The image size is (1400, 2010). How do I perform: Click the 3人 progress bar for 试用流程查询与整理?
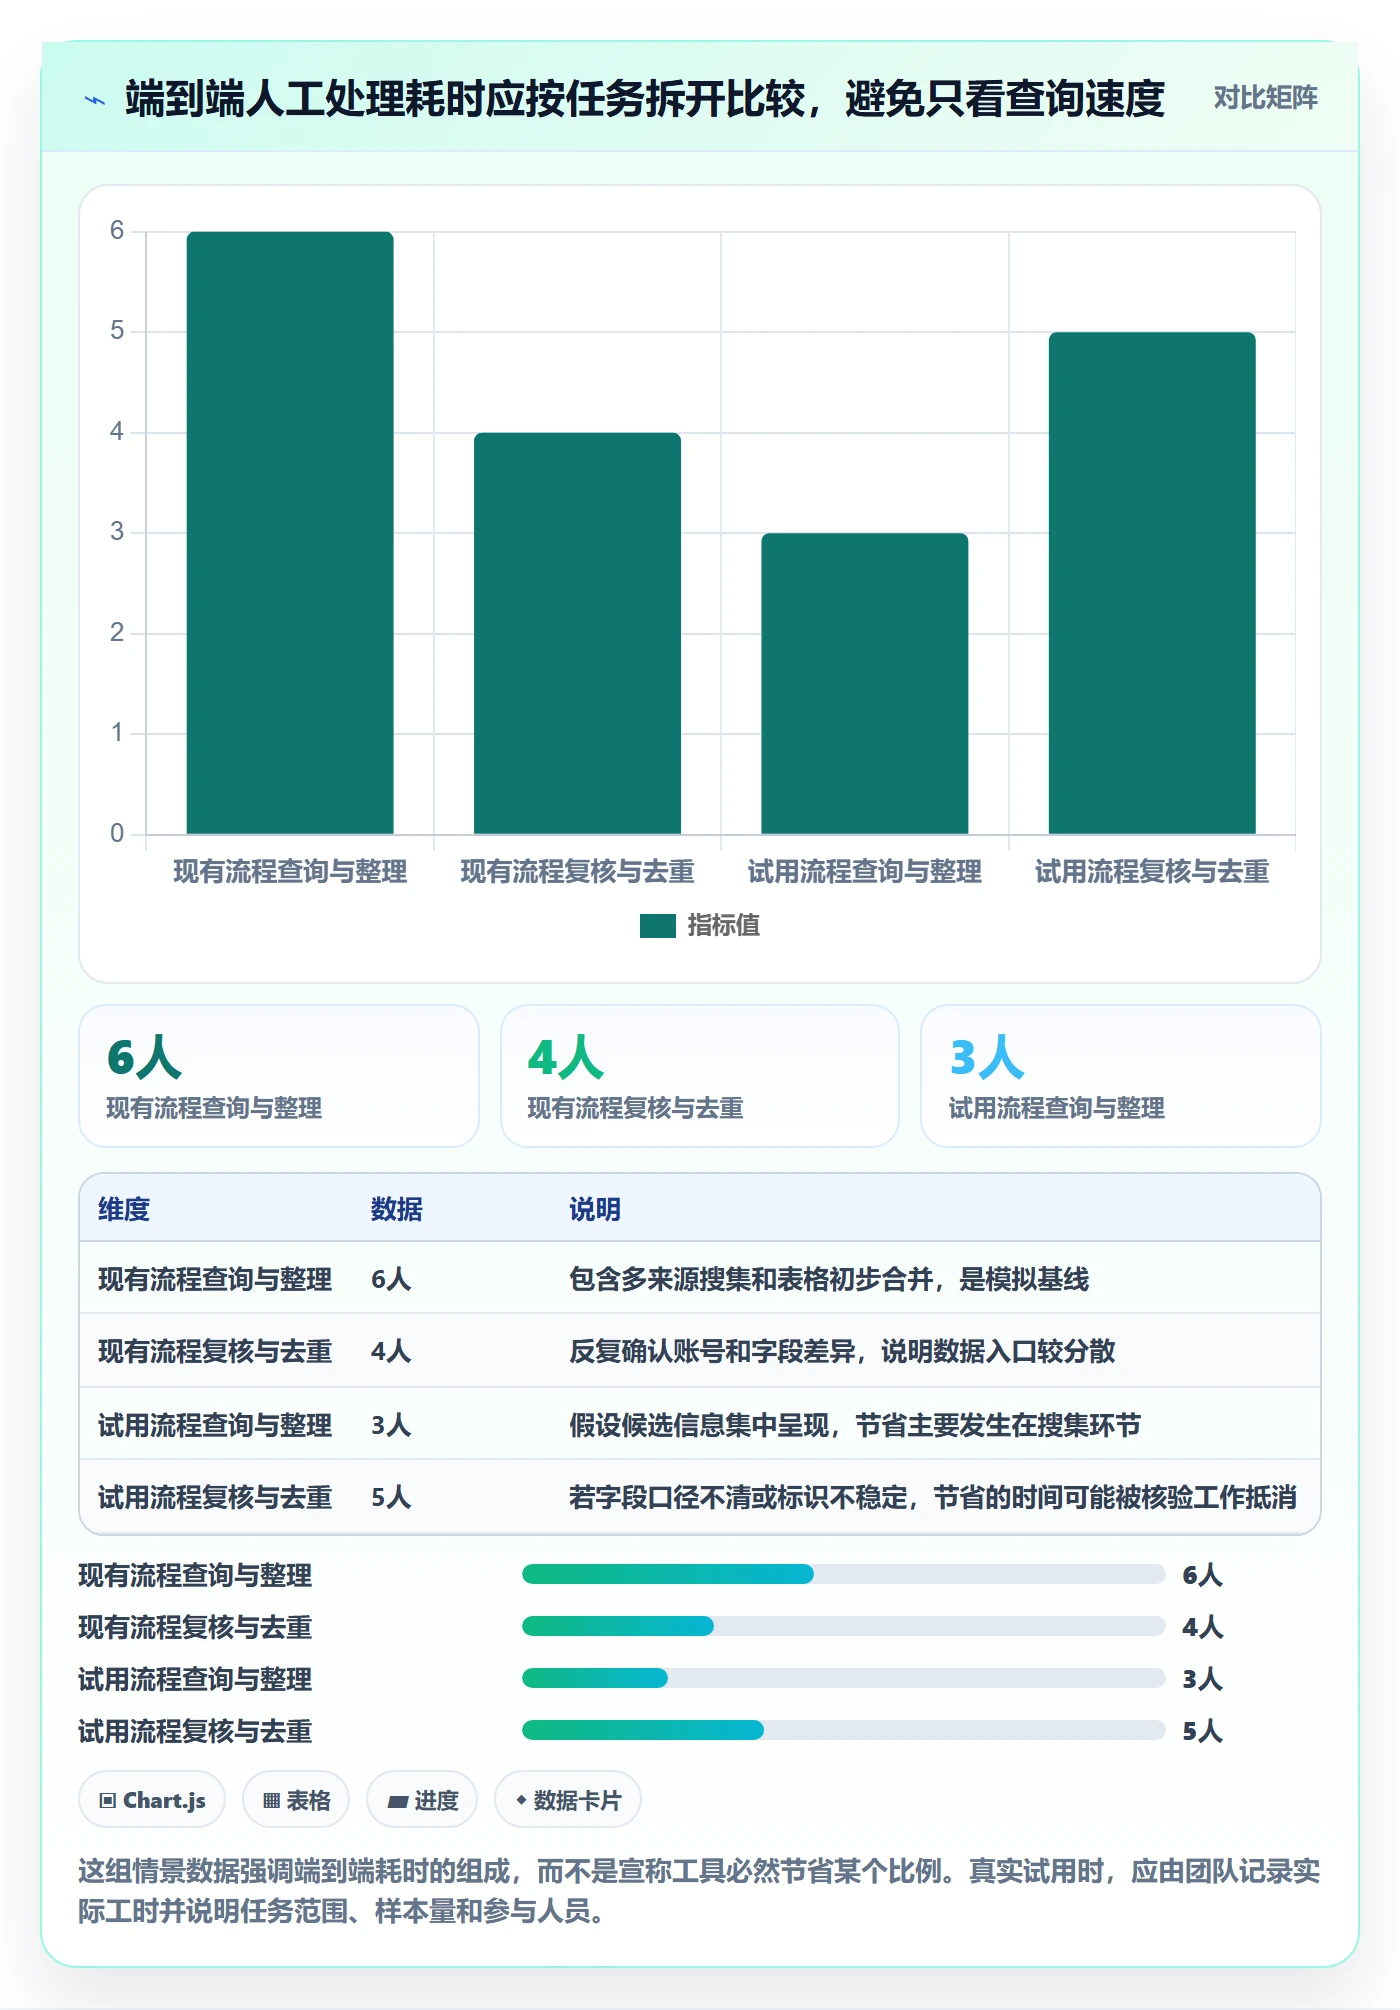point(843,1678)
